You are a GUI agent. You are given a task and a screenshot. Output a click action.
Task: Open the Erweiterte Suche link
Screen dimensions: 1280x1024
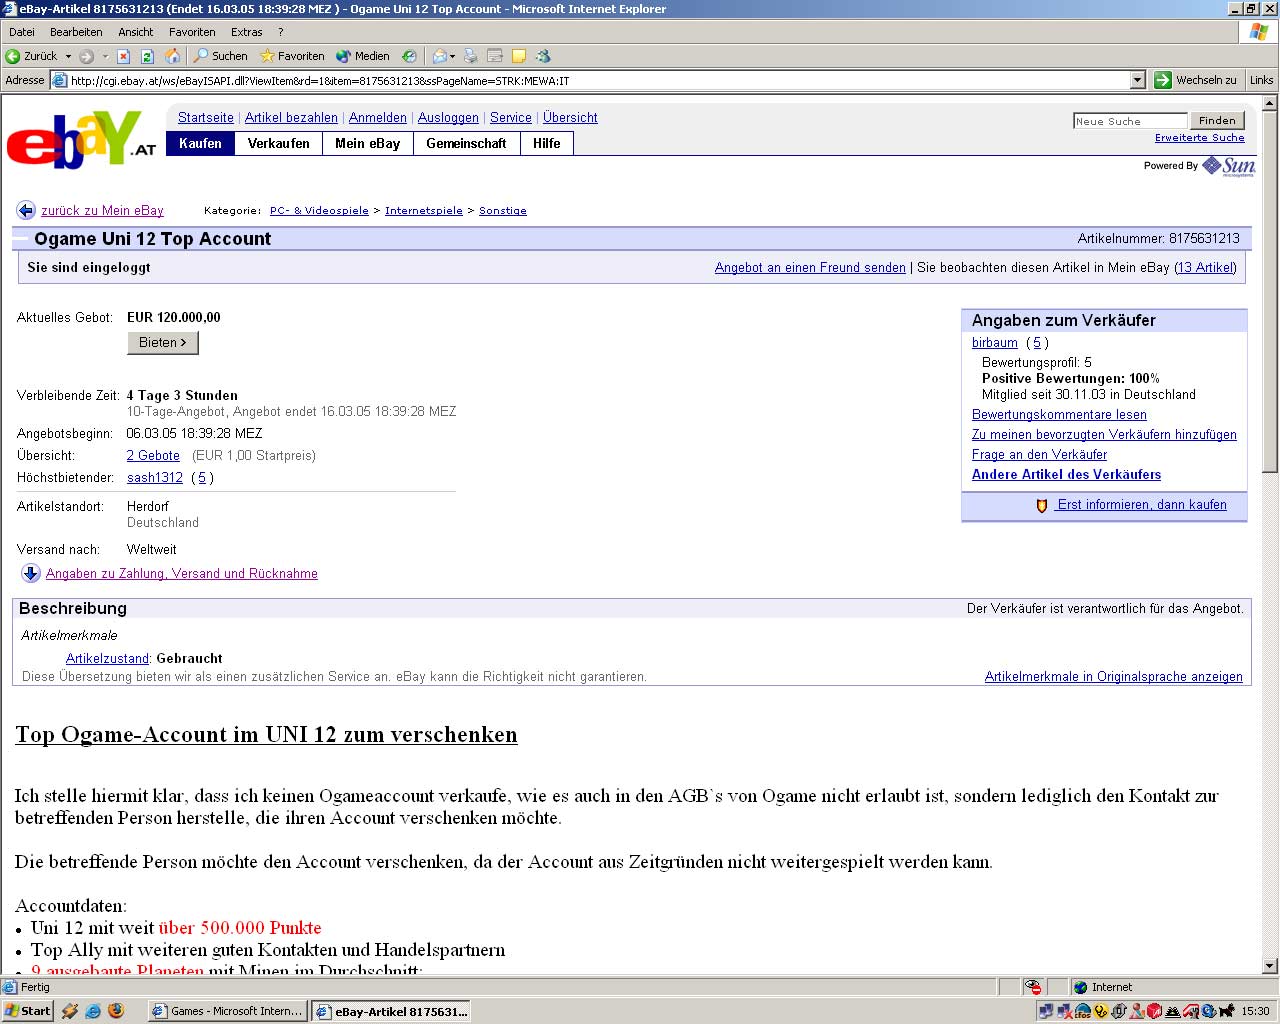[1200, 138]
